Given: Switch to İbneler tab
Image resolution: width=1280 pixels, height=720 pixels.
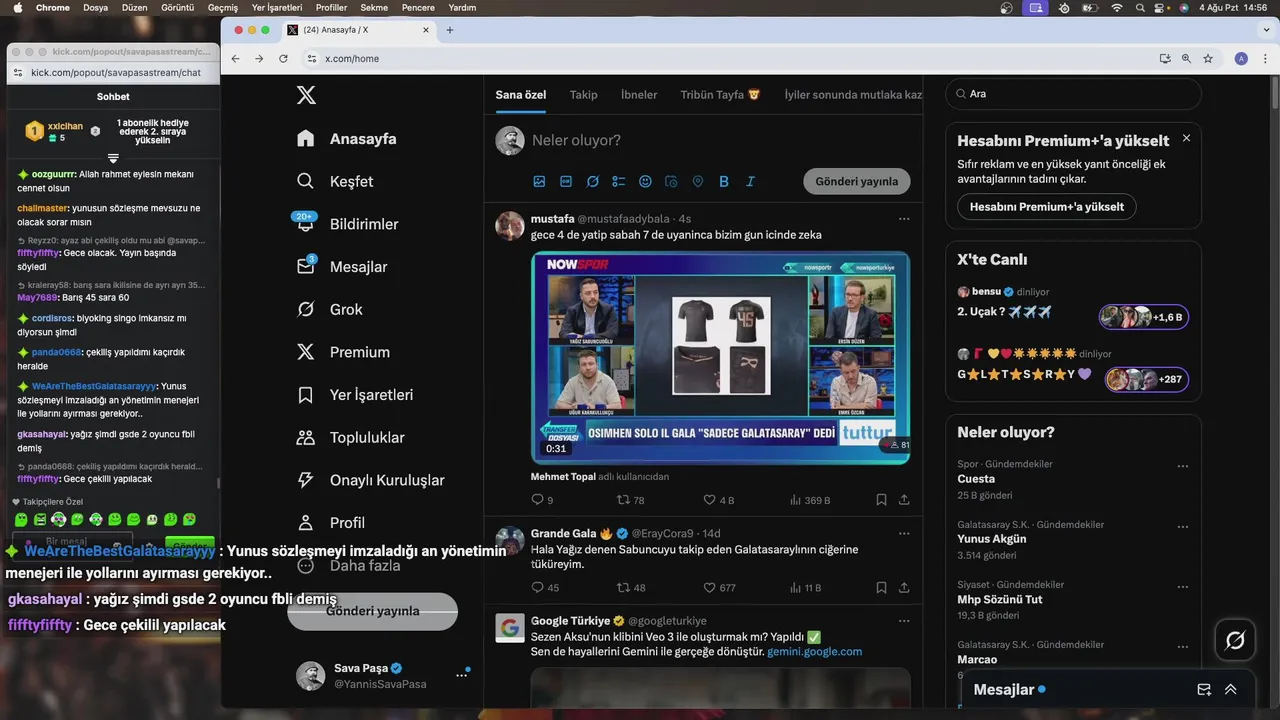Looking at the screenshot, I should click(x=639, y=95).
